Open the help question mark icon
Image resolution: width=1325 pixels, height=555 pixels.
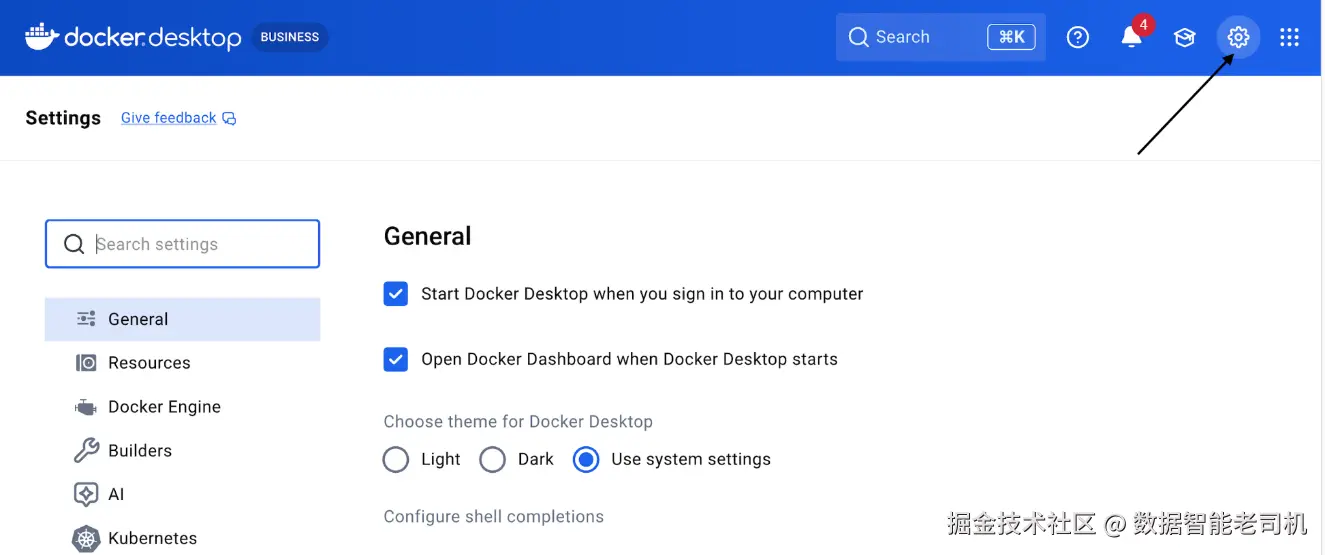click(1077, 37)
